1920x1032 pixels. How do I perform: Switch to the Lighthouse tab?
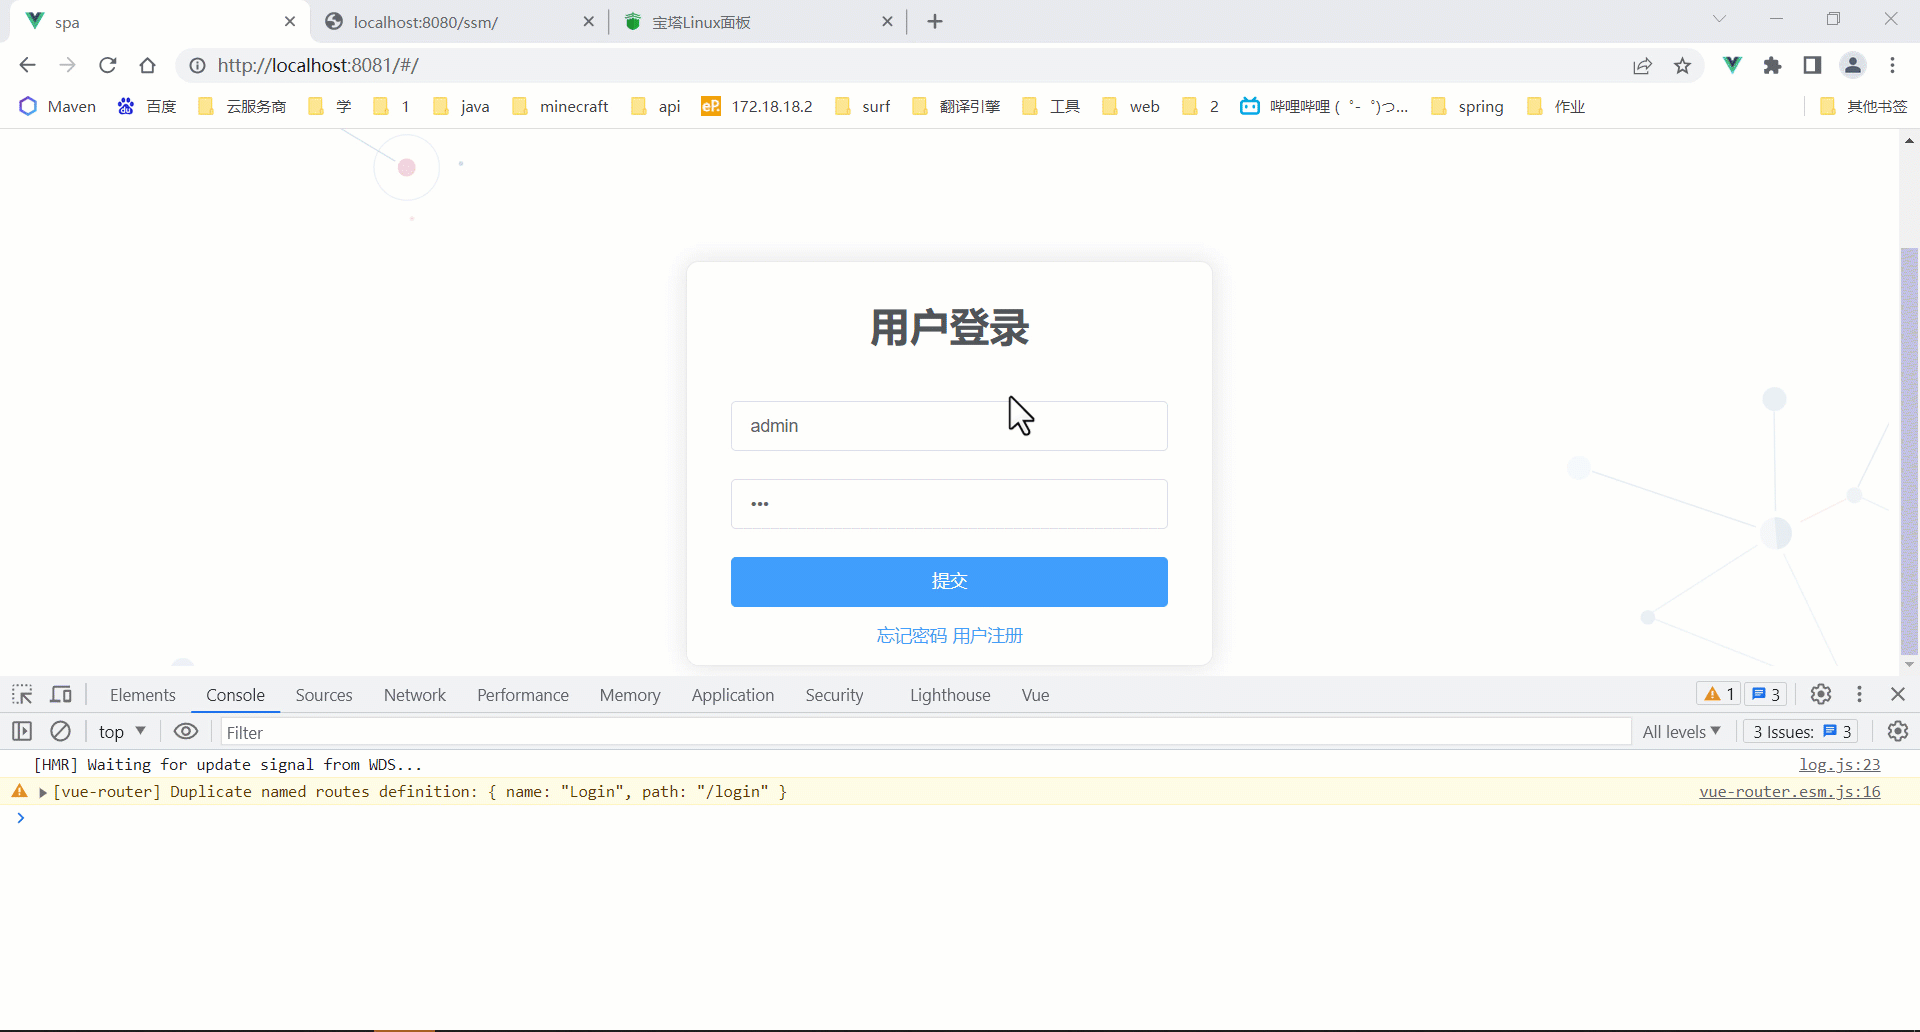[x=950, y=695]
